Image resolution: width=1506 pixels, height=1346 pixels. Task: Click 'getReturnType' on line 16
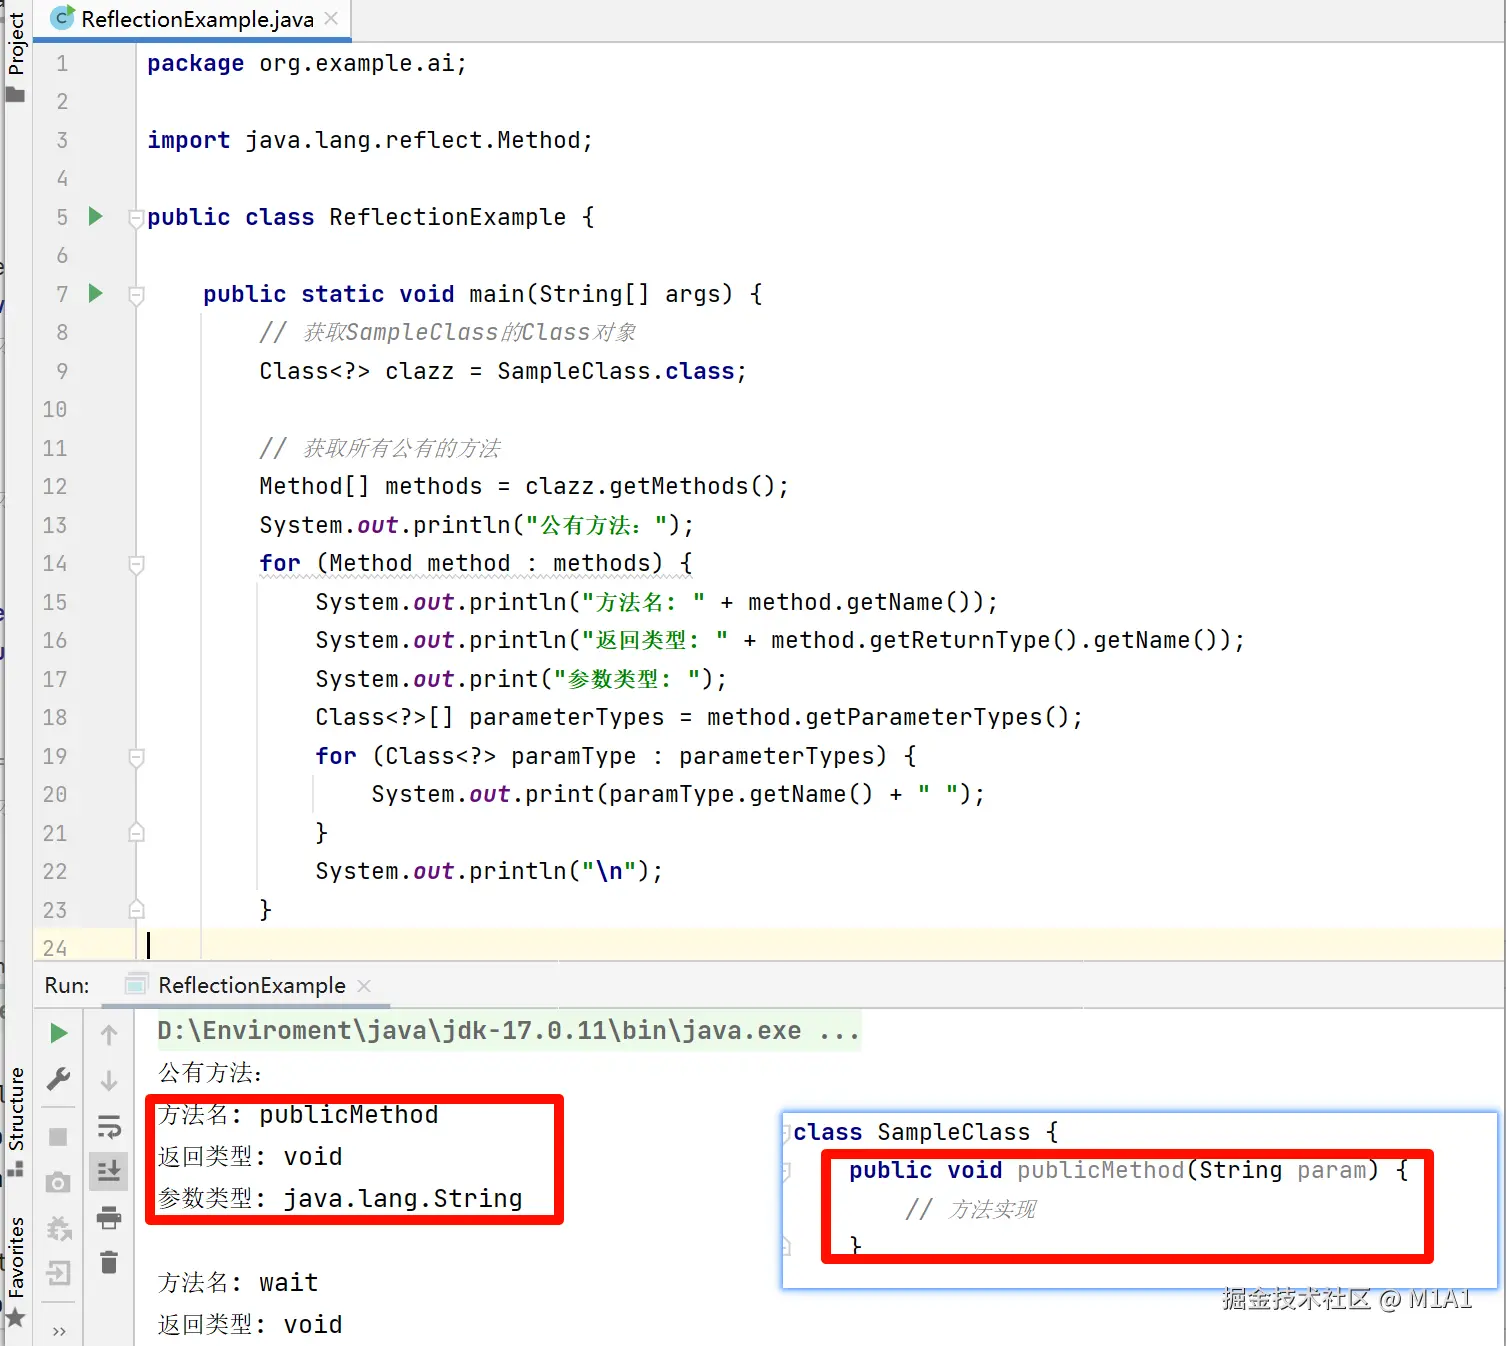(960, 640)
